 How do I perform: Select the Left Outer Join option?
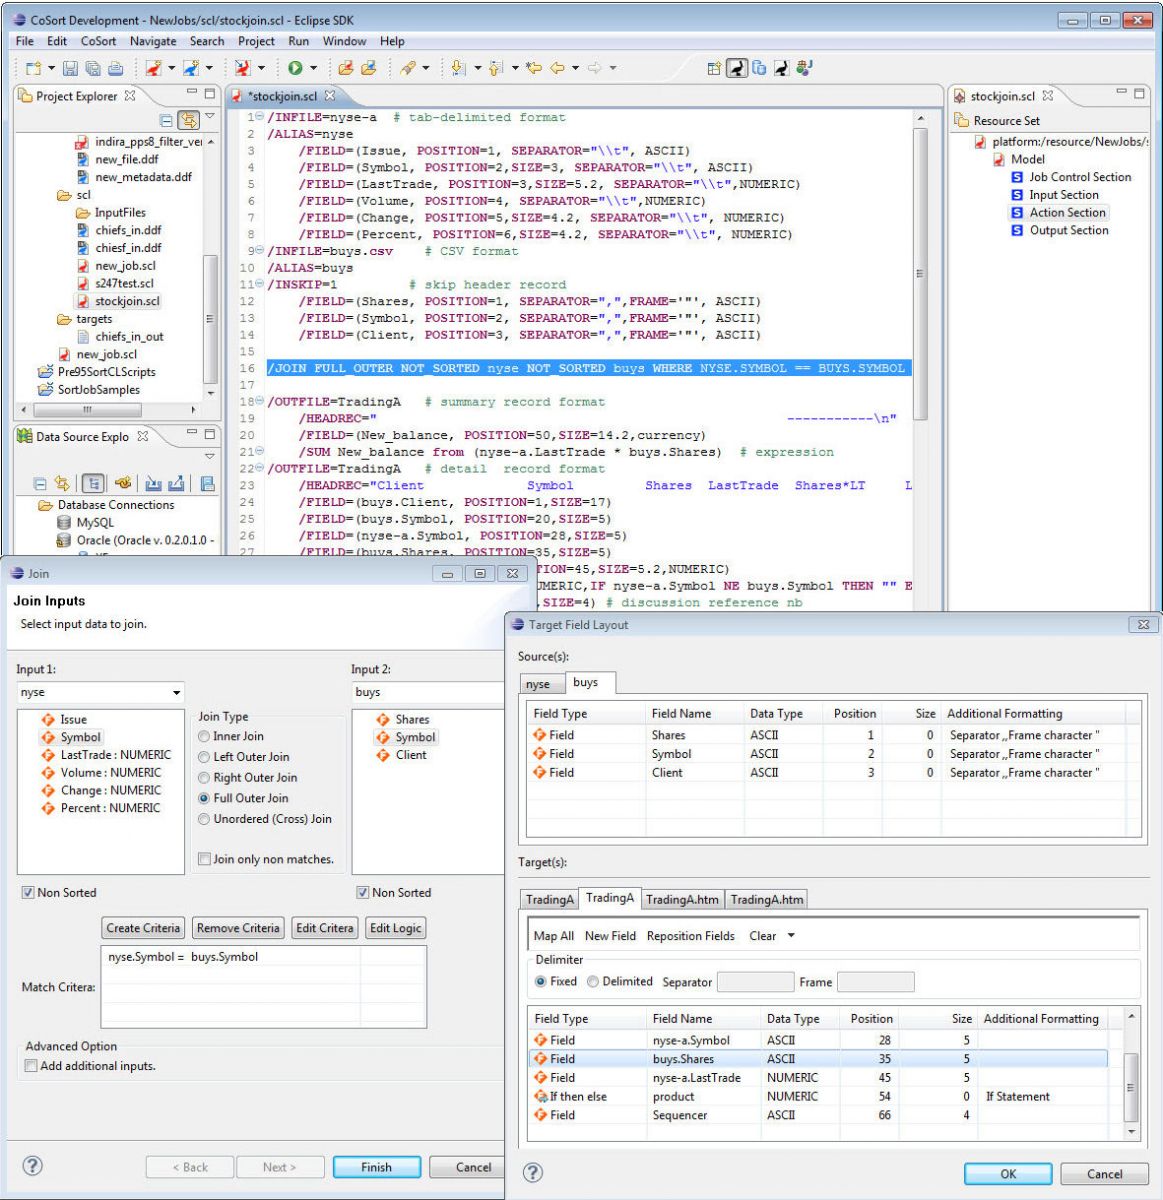[204, 757]
